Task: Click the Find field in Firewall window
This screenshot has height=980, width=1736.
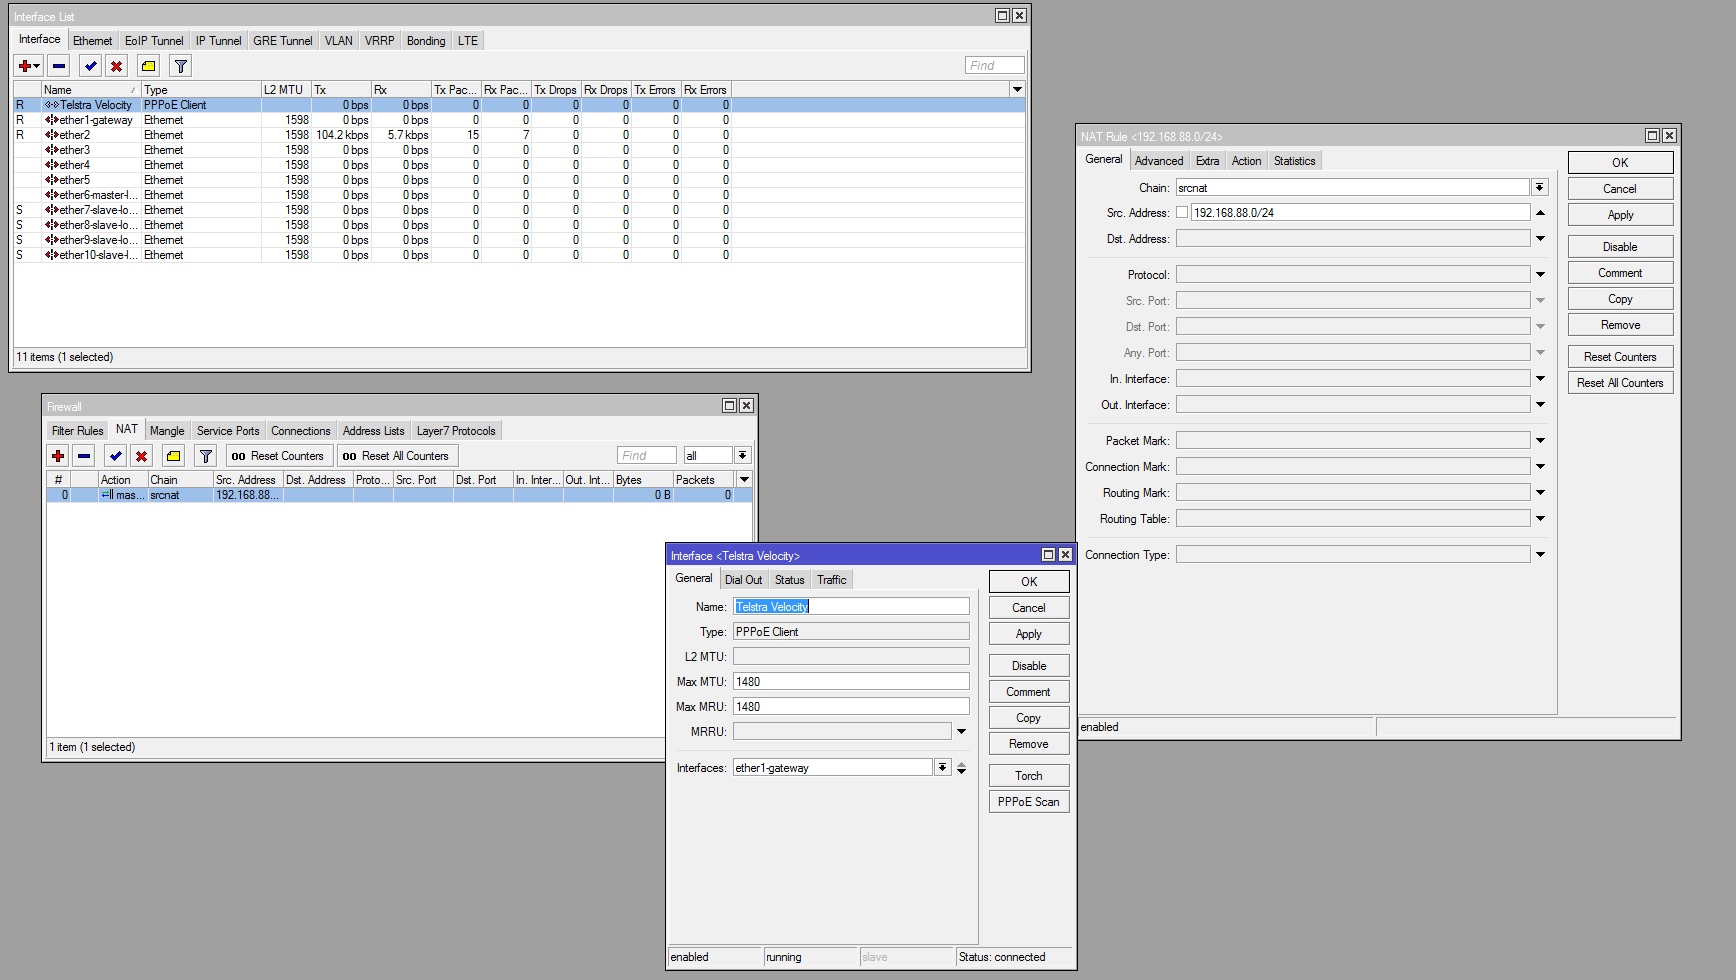Action: click(x=647, y=456)
